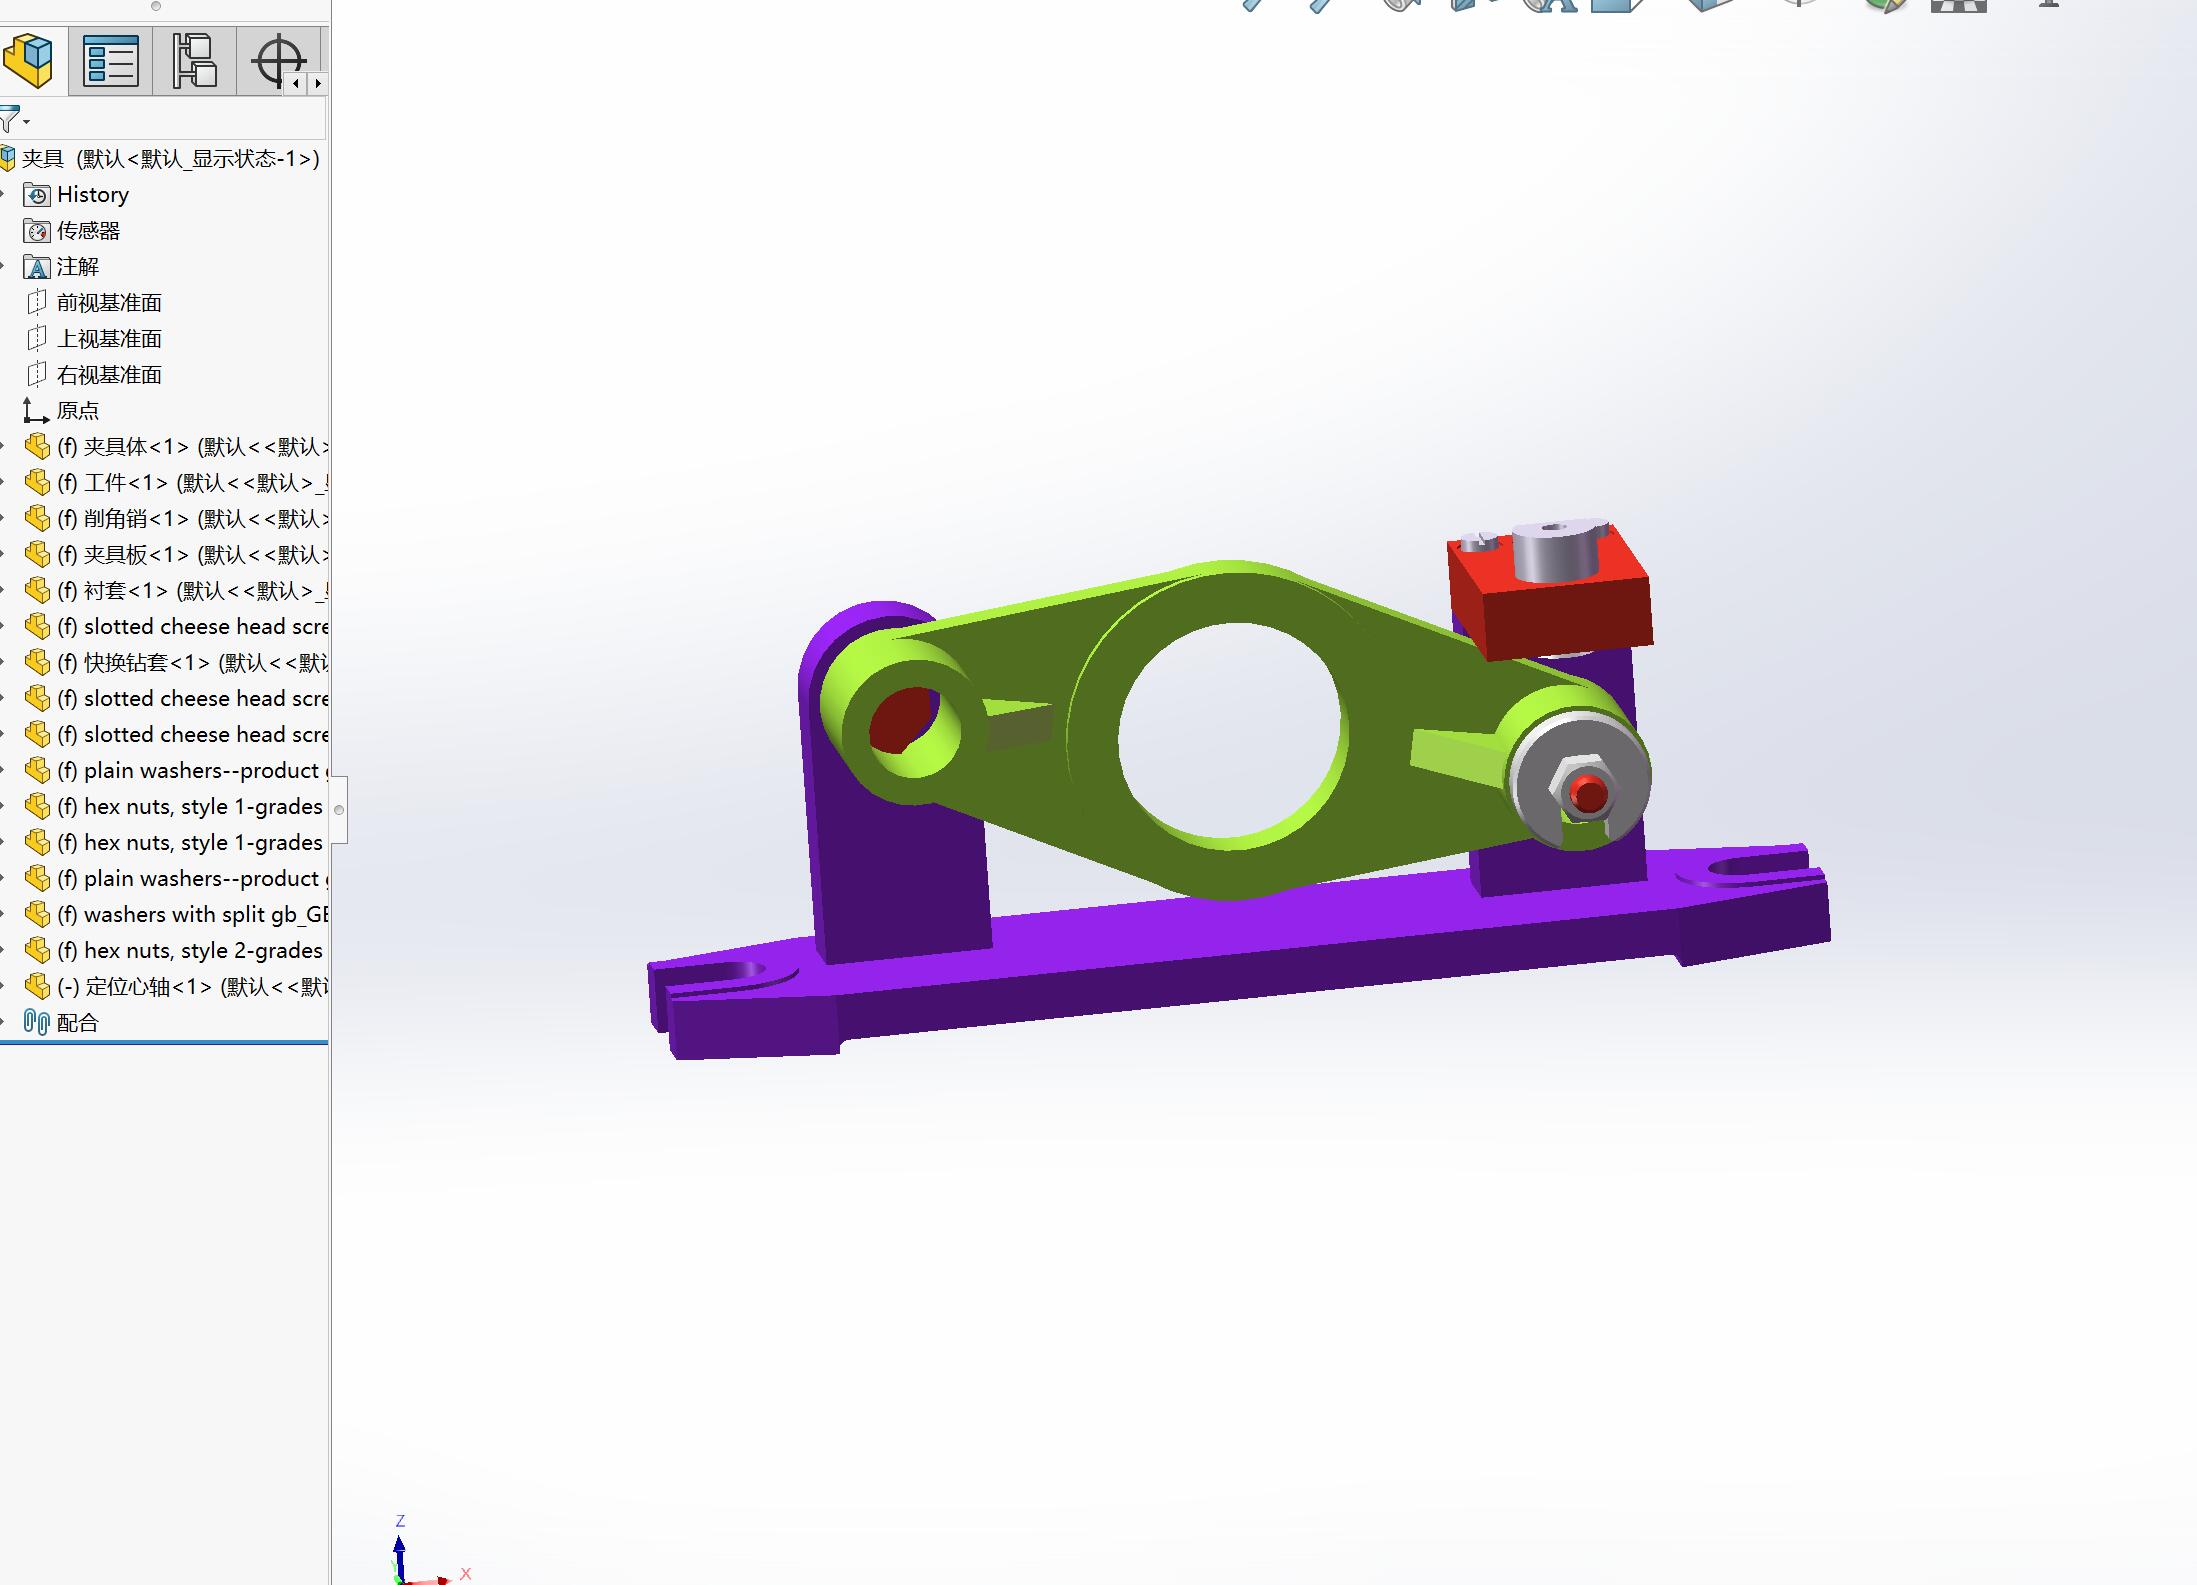Viewport: 2197px width, 1585px height.
Task: Select the 原点 origin icon
Action: pos(36,411)
